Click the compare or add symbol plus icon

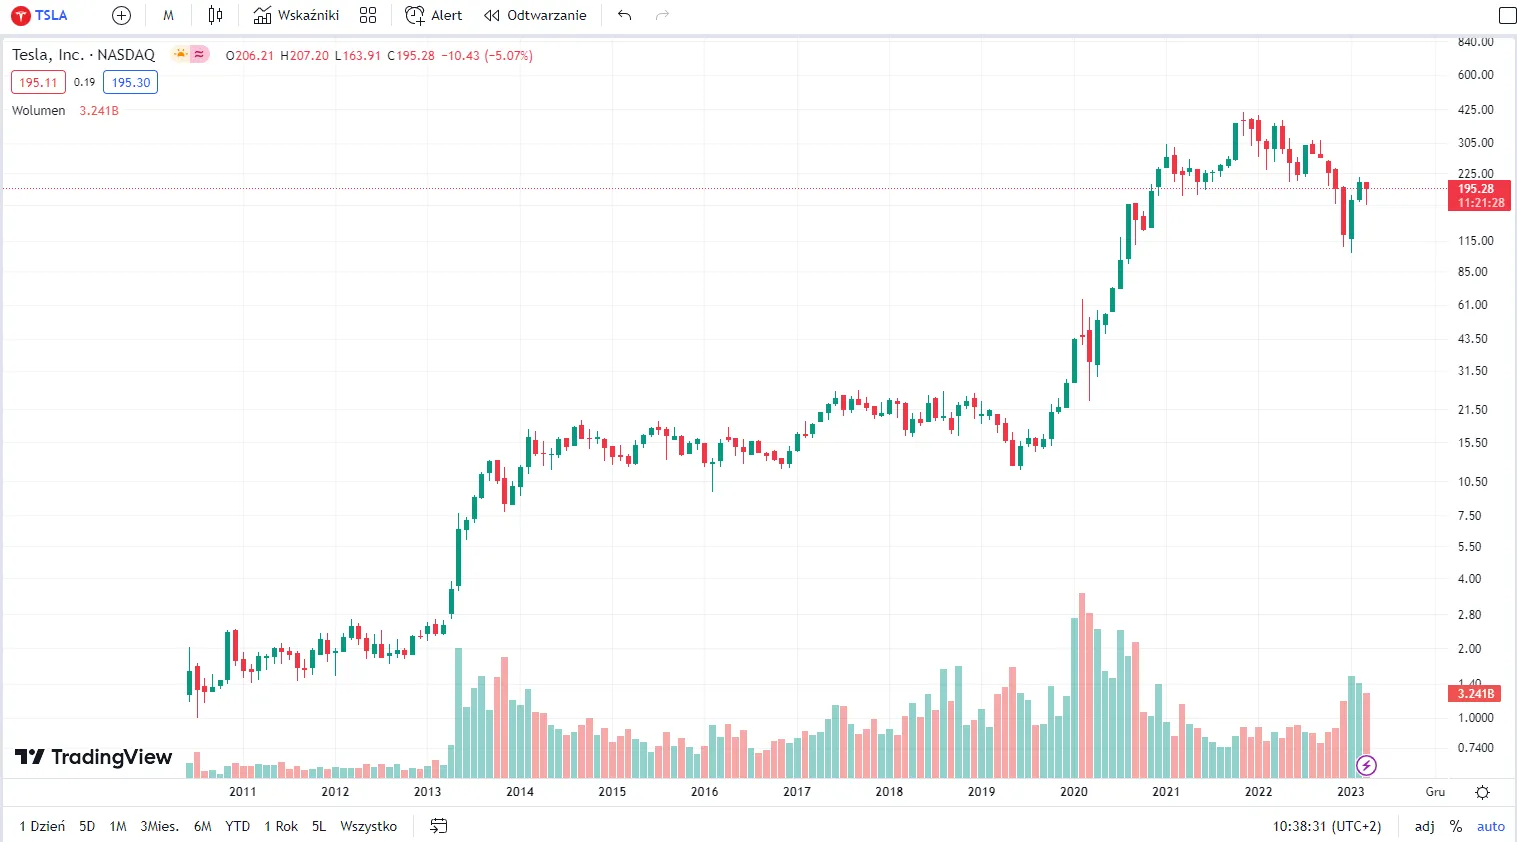pyautogui.click(x=121, y=15)
